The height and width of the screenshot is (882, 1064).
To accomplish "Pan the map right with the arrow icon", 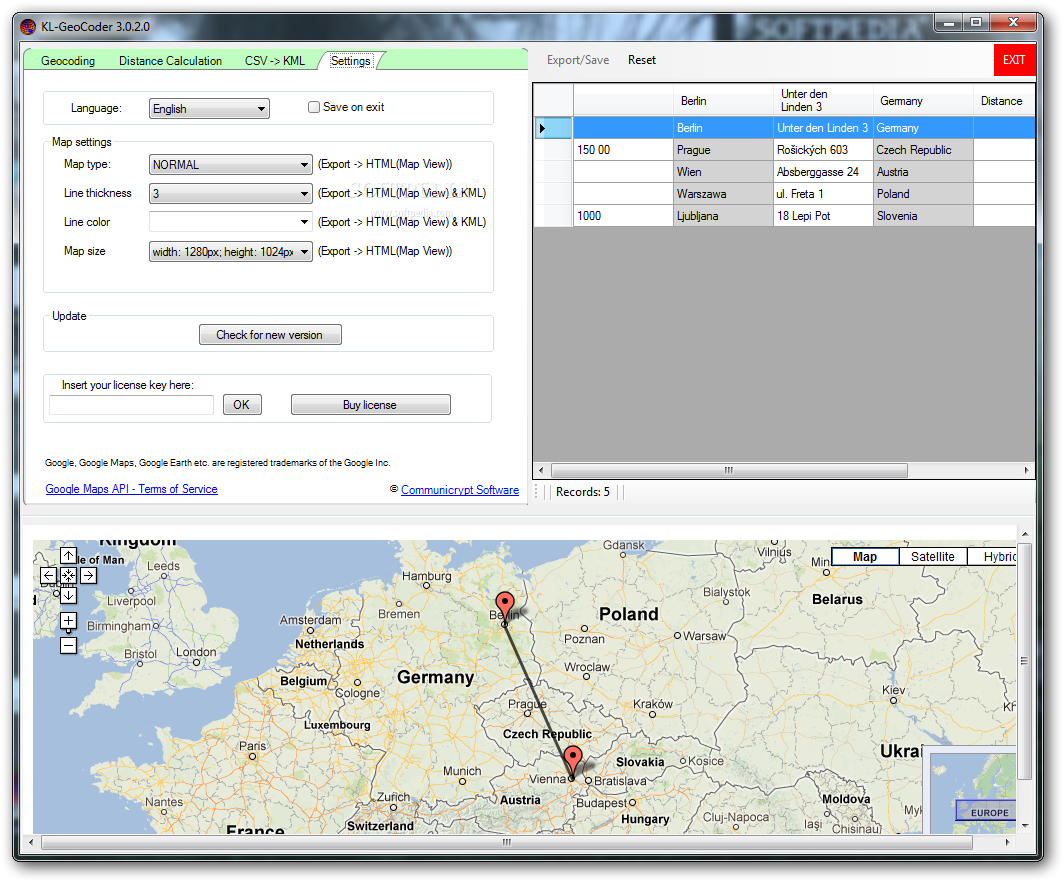I will tap(88, 576).
